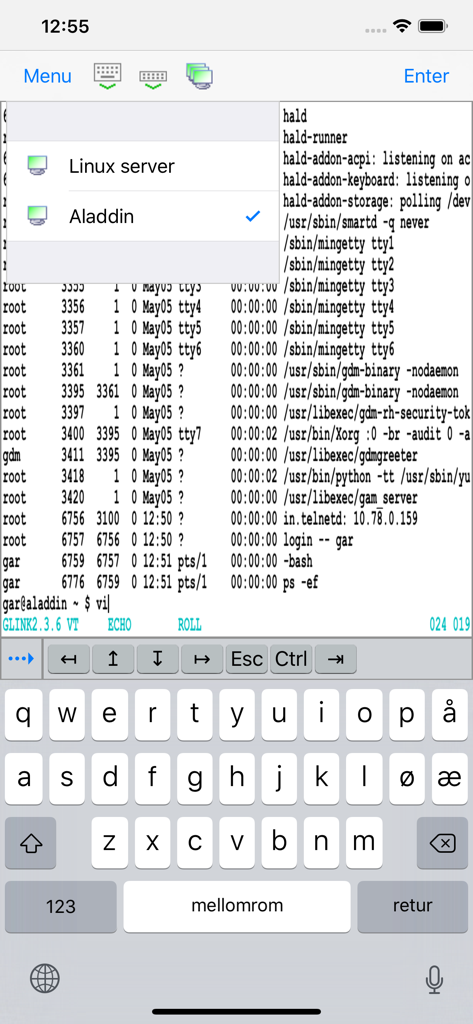473x1024 pixels.
Task: Tap the å key
Action: click(x=449, y=714)
